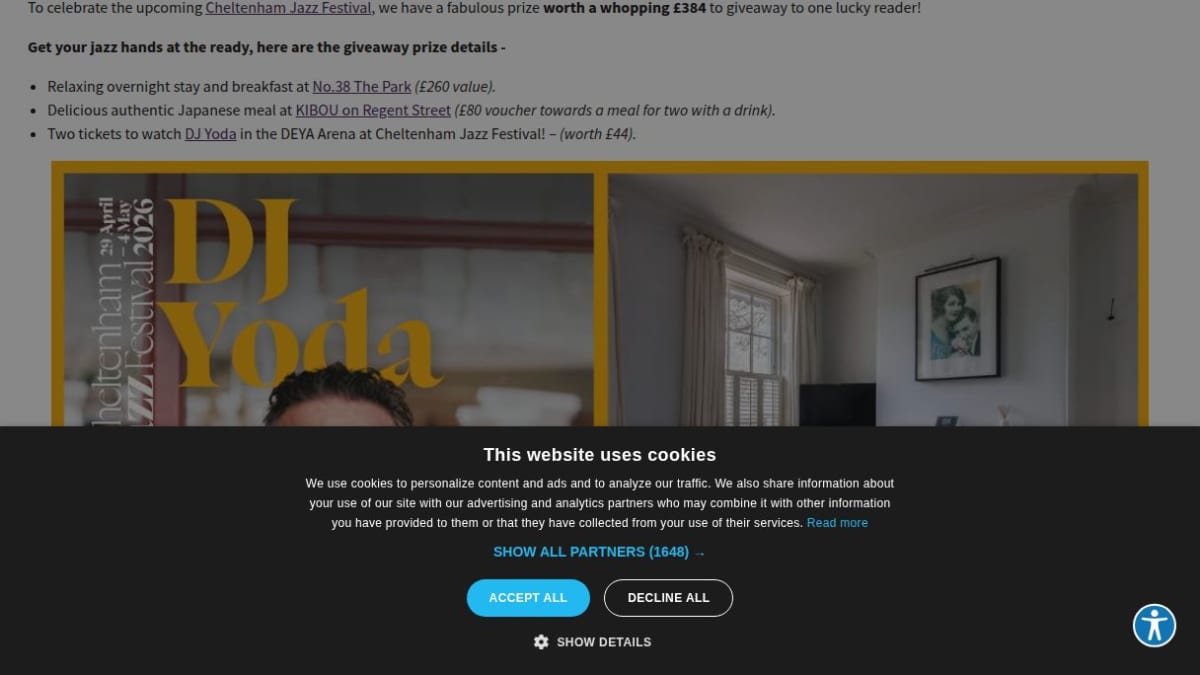Open the Read more cookie policy link
This screenshot has width=1200, height=675.
(837, 523)
